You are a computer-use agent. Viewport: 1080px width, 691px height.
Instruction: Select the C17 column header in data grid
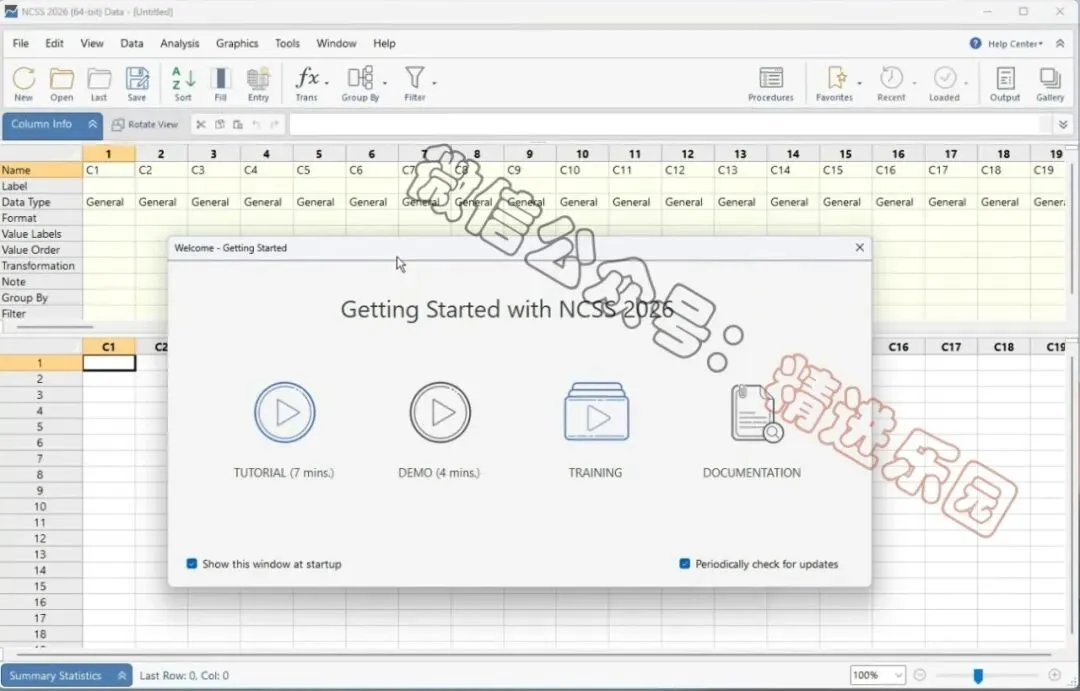tap(951, 347)
